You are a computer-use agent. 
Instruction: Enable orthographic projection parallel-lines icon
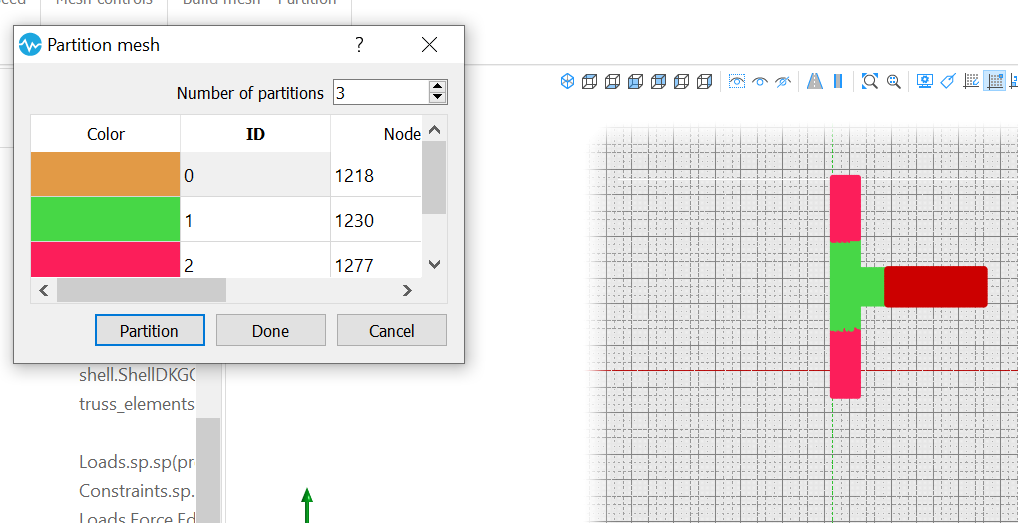pos(838,81)
